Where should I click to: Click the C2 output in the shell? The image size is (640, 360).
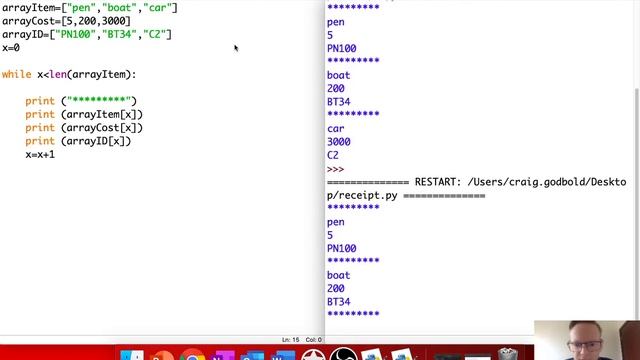pos(333,155)
